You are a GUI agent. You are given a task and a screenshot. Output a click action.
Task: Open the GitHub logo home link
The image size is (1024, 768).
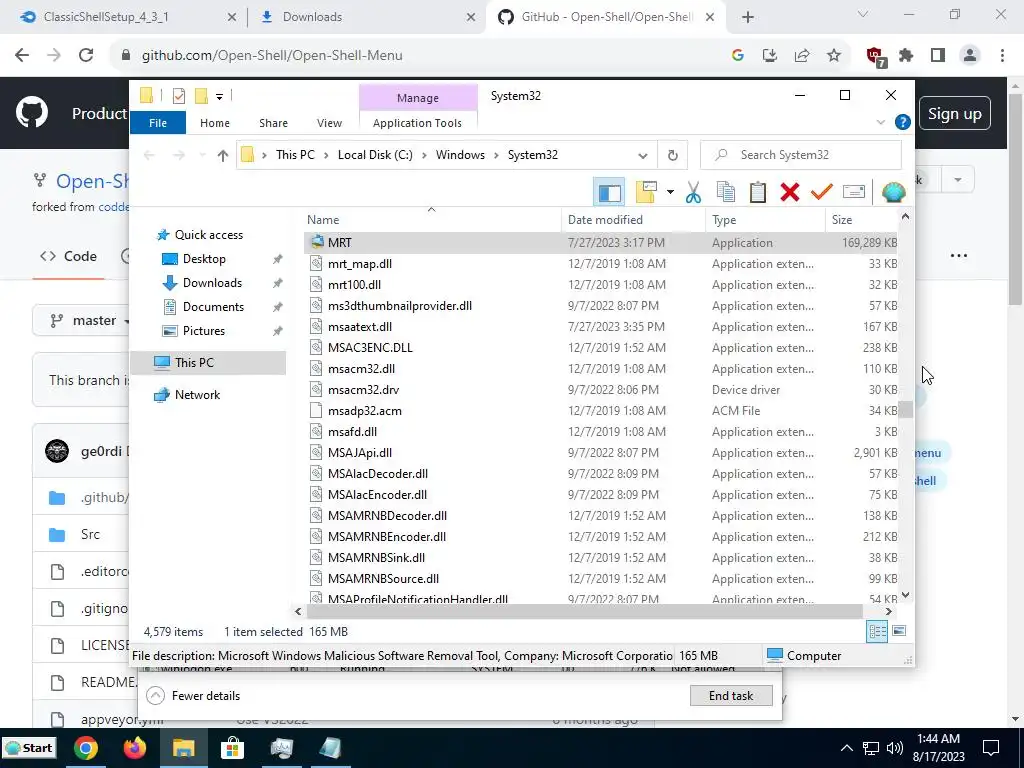pos(32,112)
